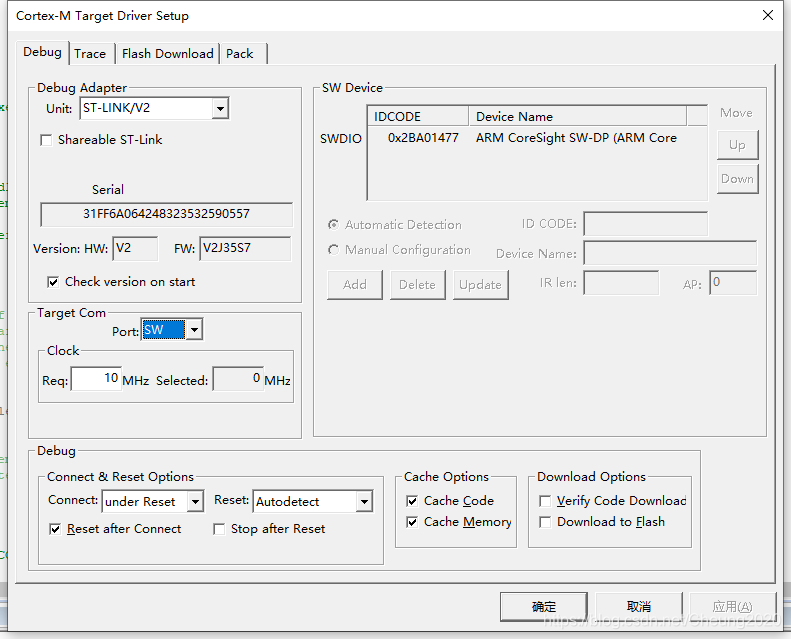The height and width of the screenshot is (639, 791).
Task: Click the AP value field
Action: coord(733,282)
